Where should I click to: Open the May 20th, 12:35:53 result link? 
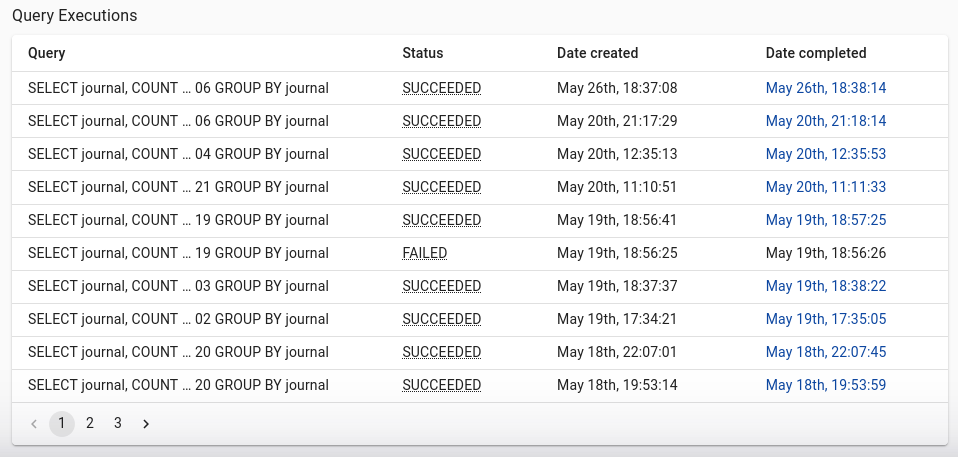coord(825,154)
